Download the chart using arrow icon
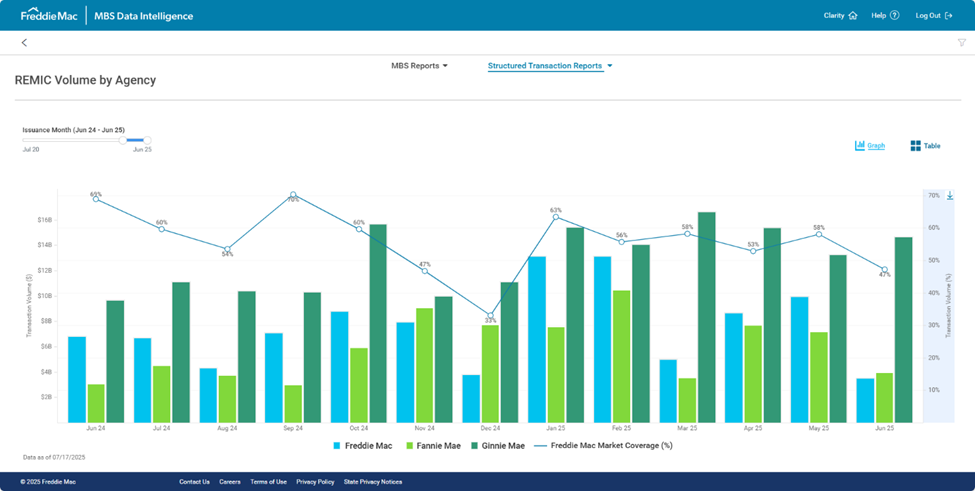Screen dimensions: 975x491 click(x=950, y=196)
